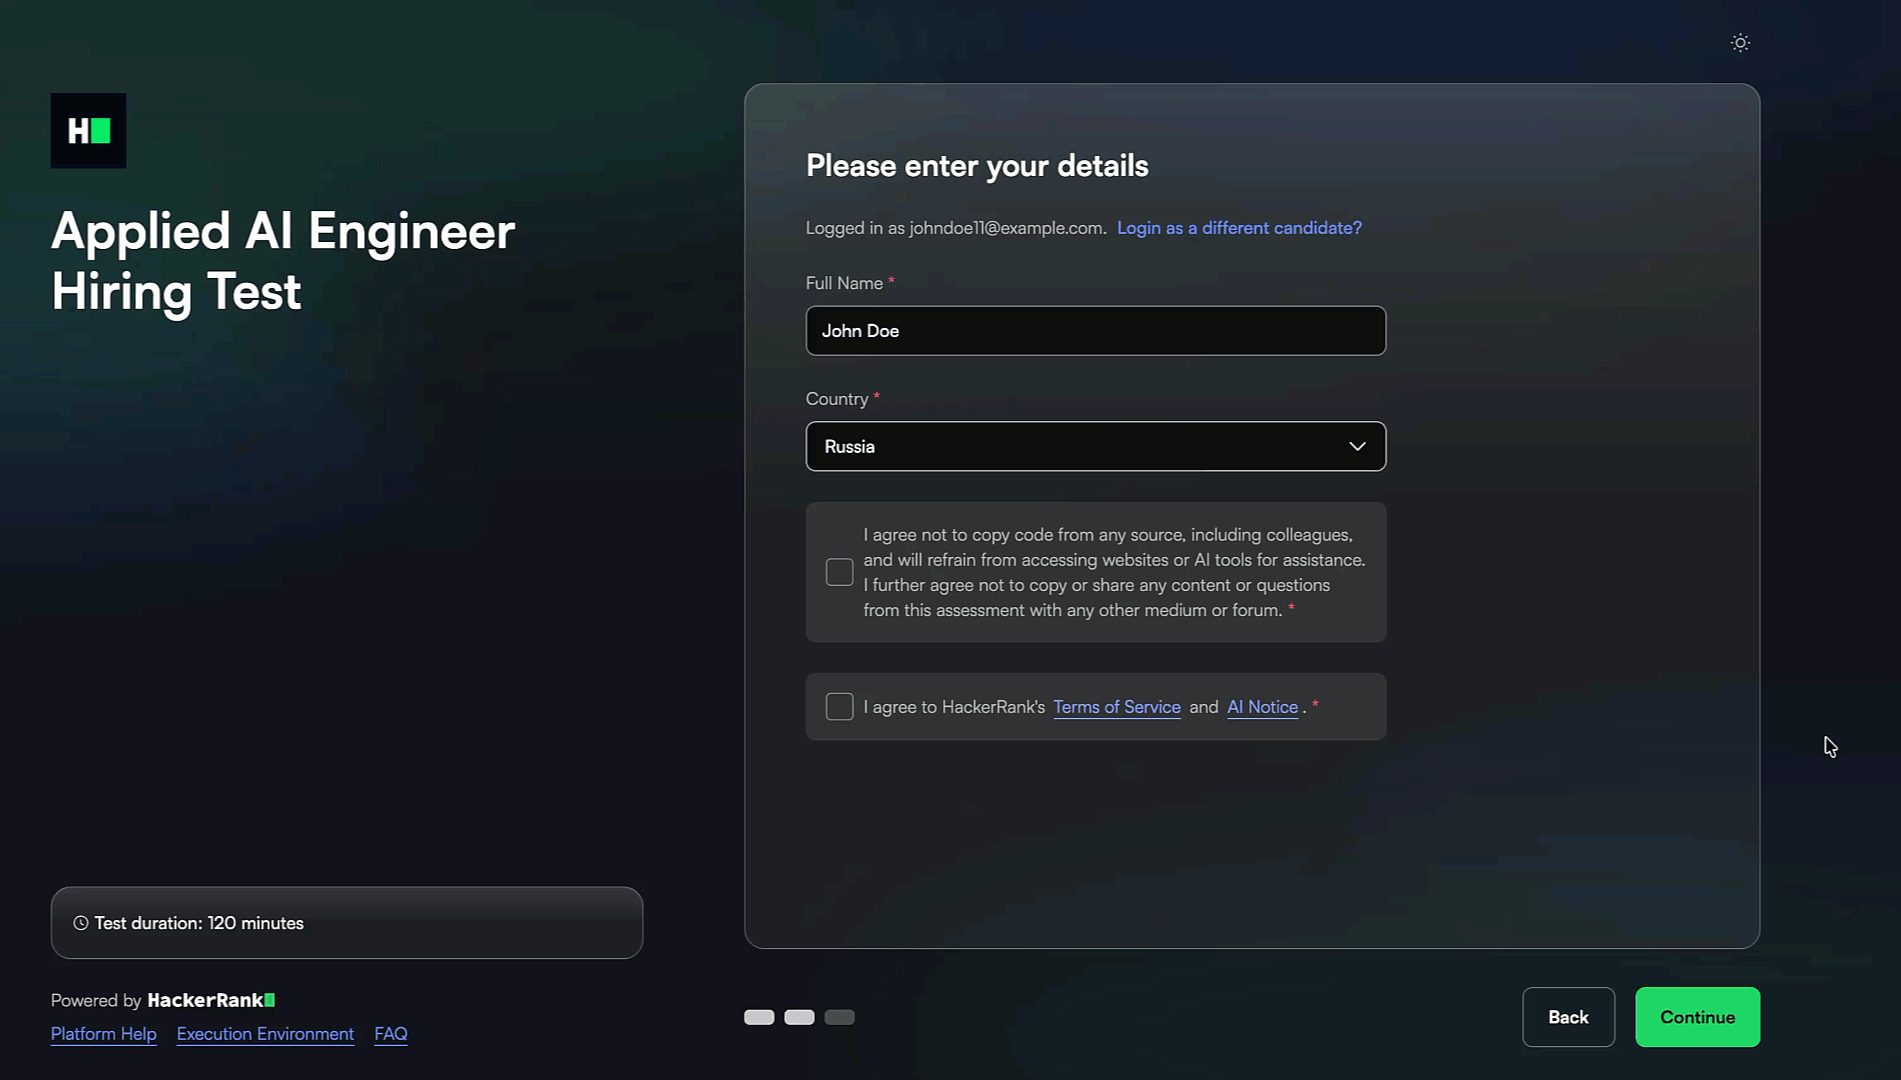
Task: Click the 'Full Name' field label
Action: pyautogui.click(x=844, y=283)
